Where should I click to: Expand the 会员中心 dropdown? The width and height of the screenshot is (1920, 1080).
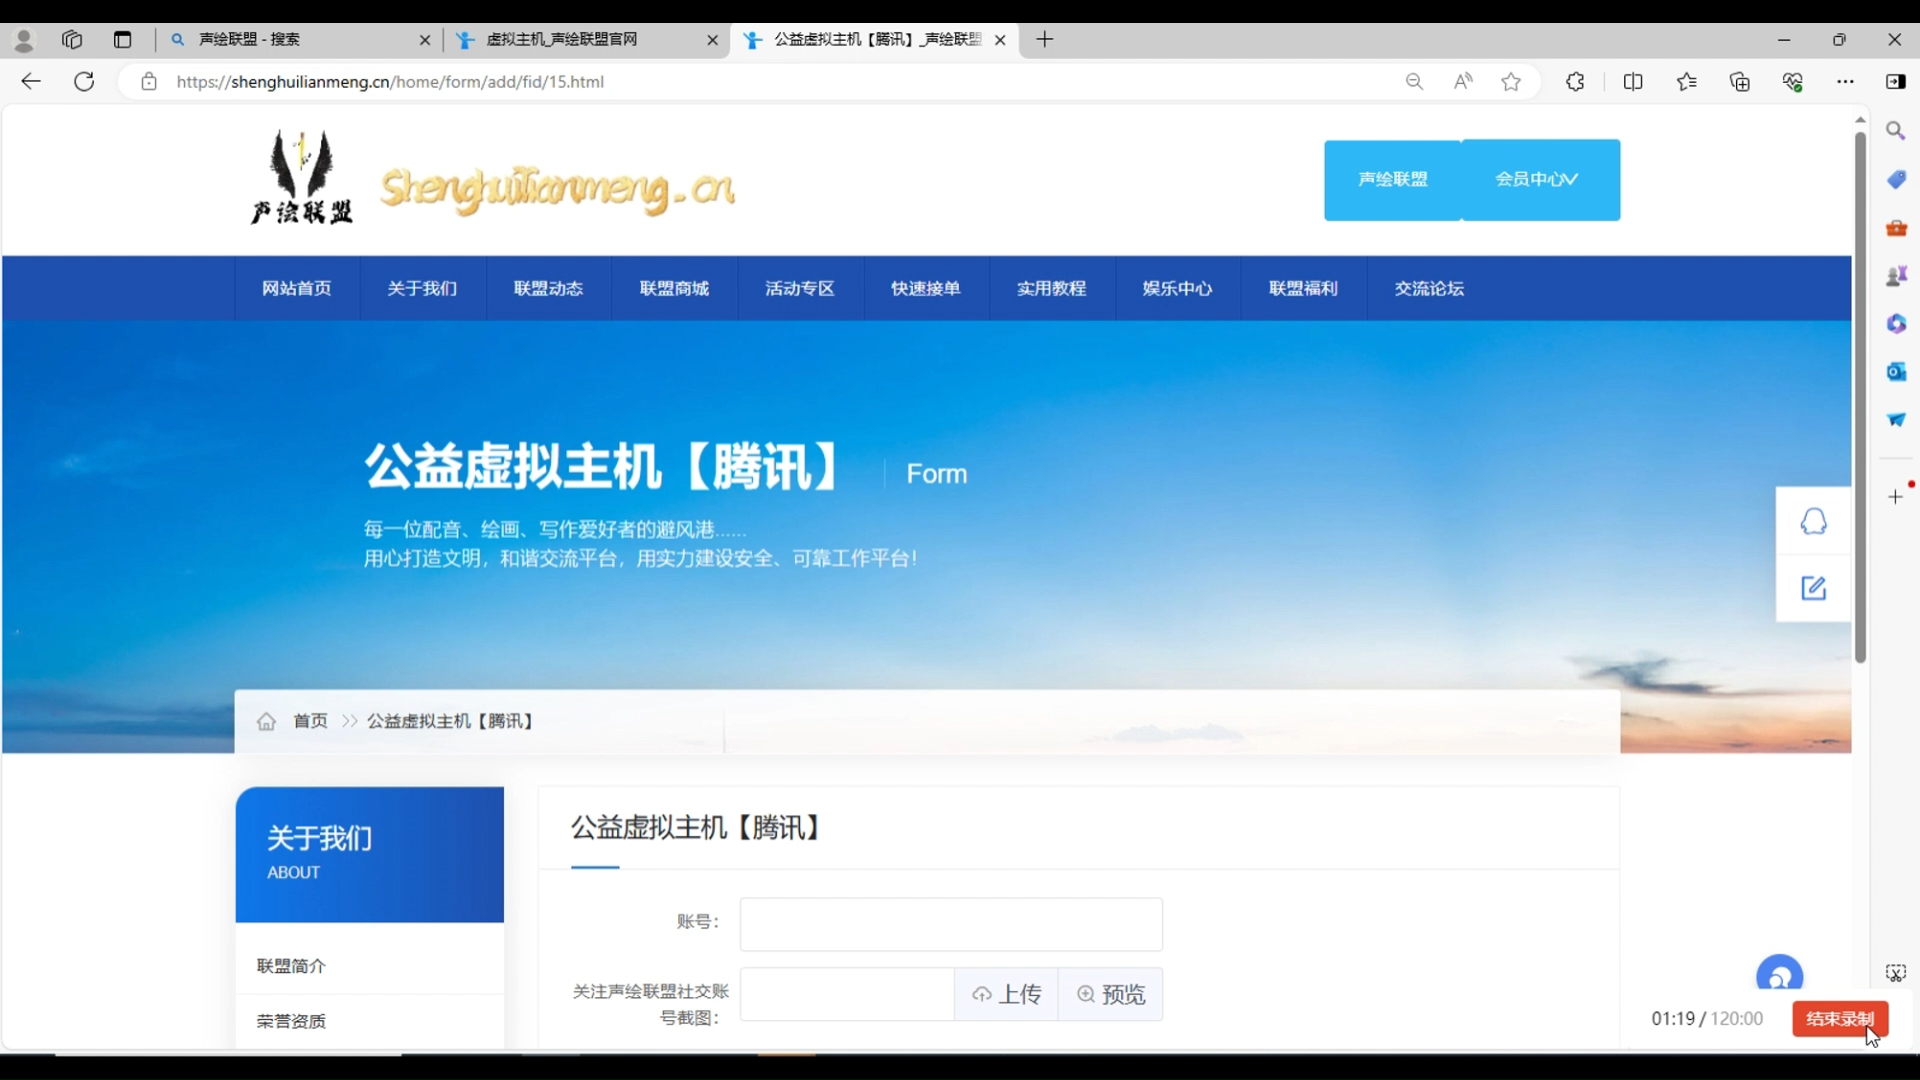coord(1541,180)
